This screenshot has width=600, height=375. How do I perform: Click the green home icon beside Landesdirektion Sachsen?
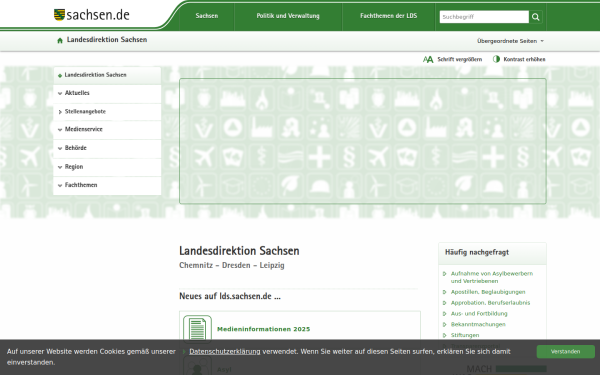60,41
